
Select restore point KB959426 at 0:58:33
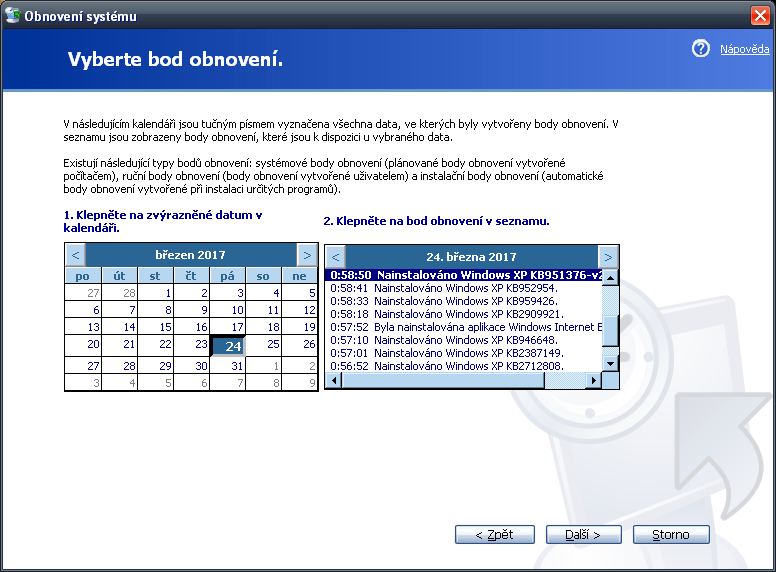(464, 301)
